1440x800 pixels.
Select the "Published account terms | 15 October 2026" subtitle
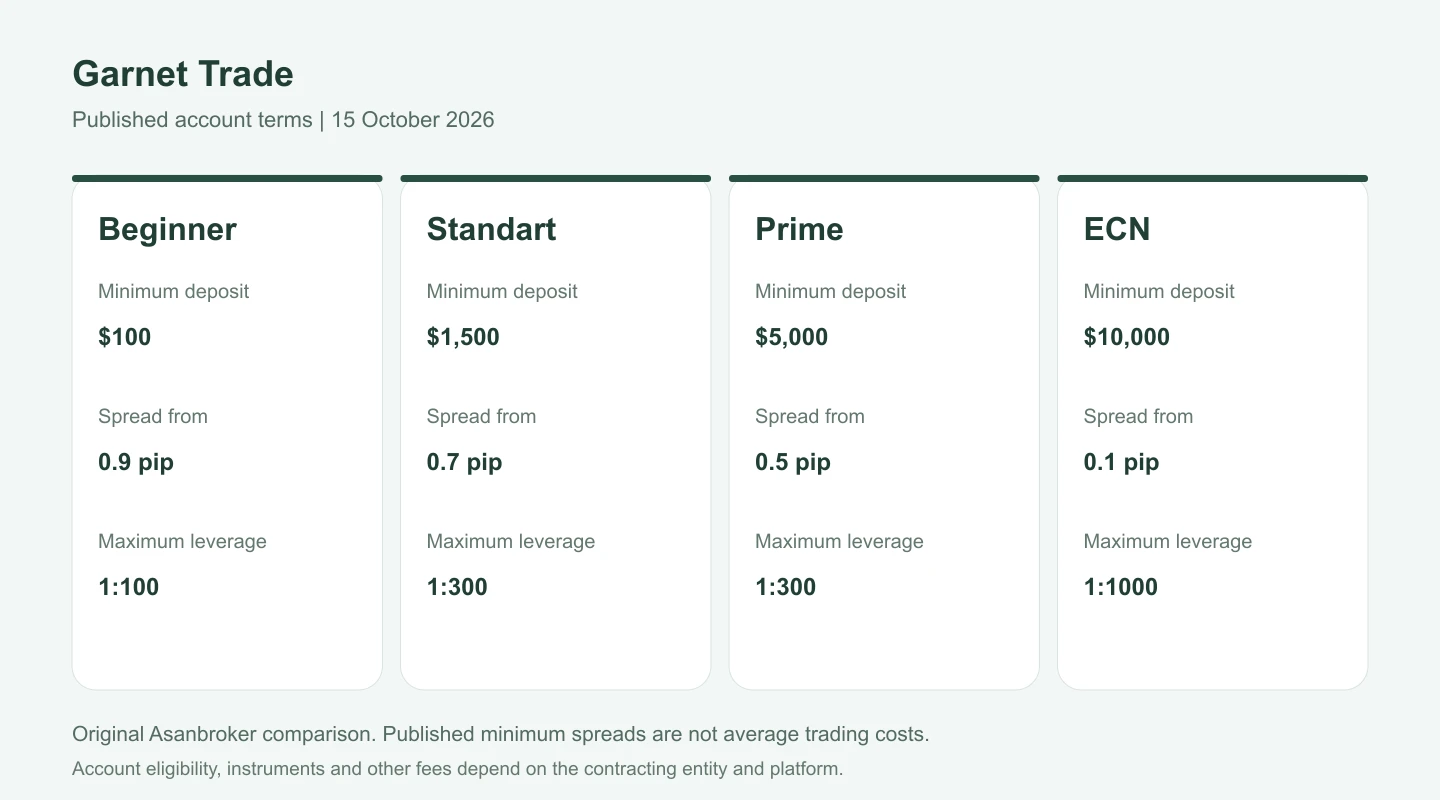(x=283, y=120)
